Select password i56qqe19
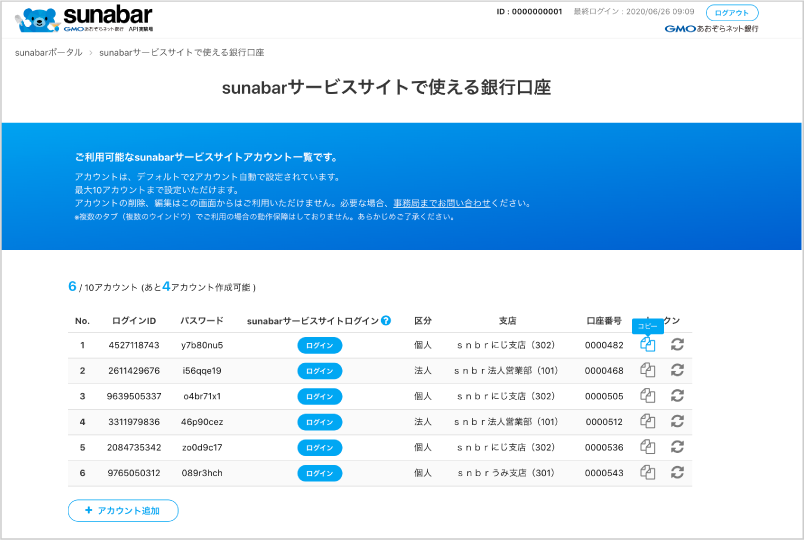The width and height of the screenshot is (804, 540). click(202, 371)
